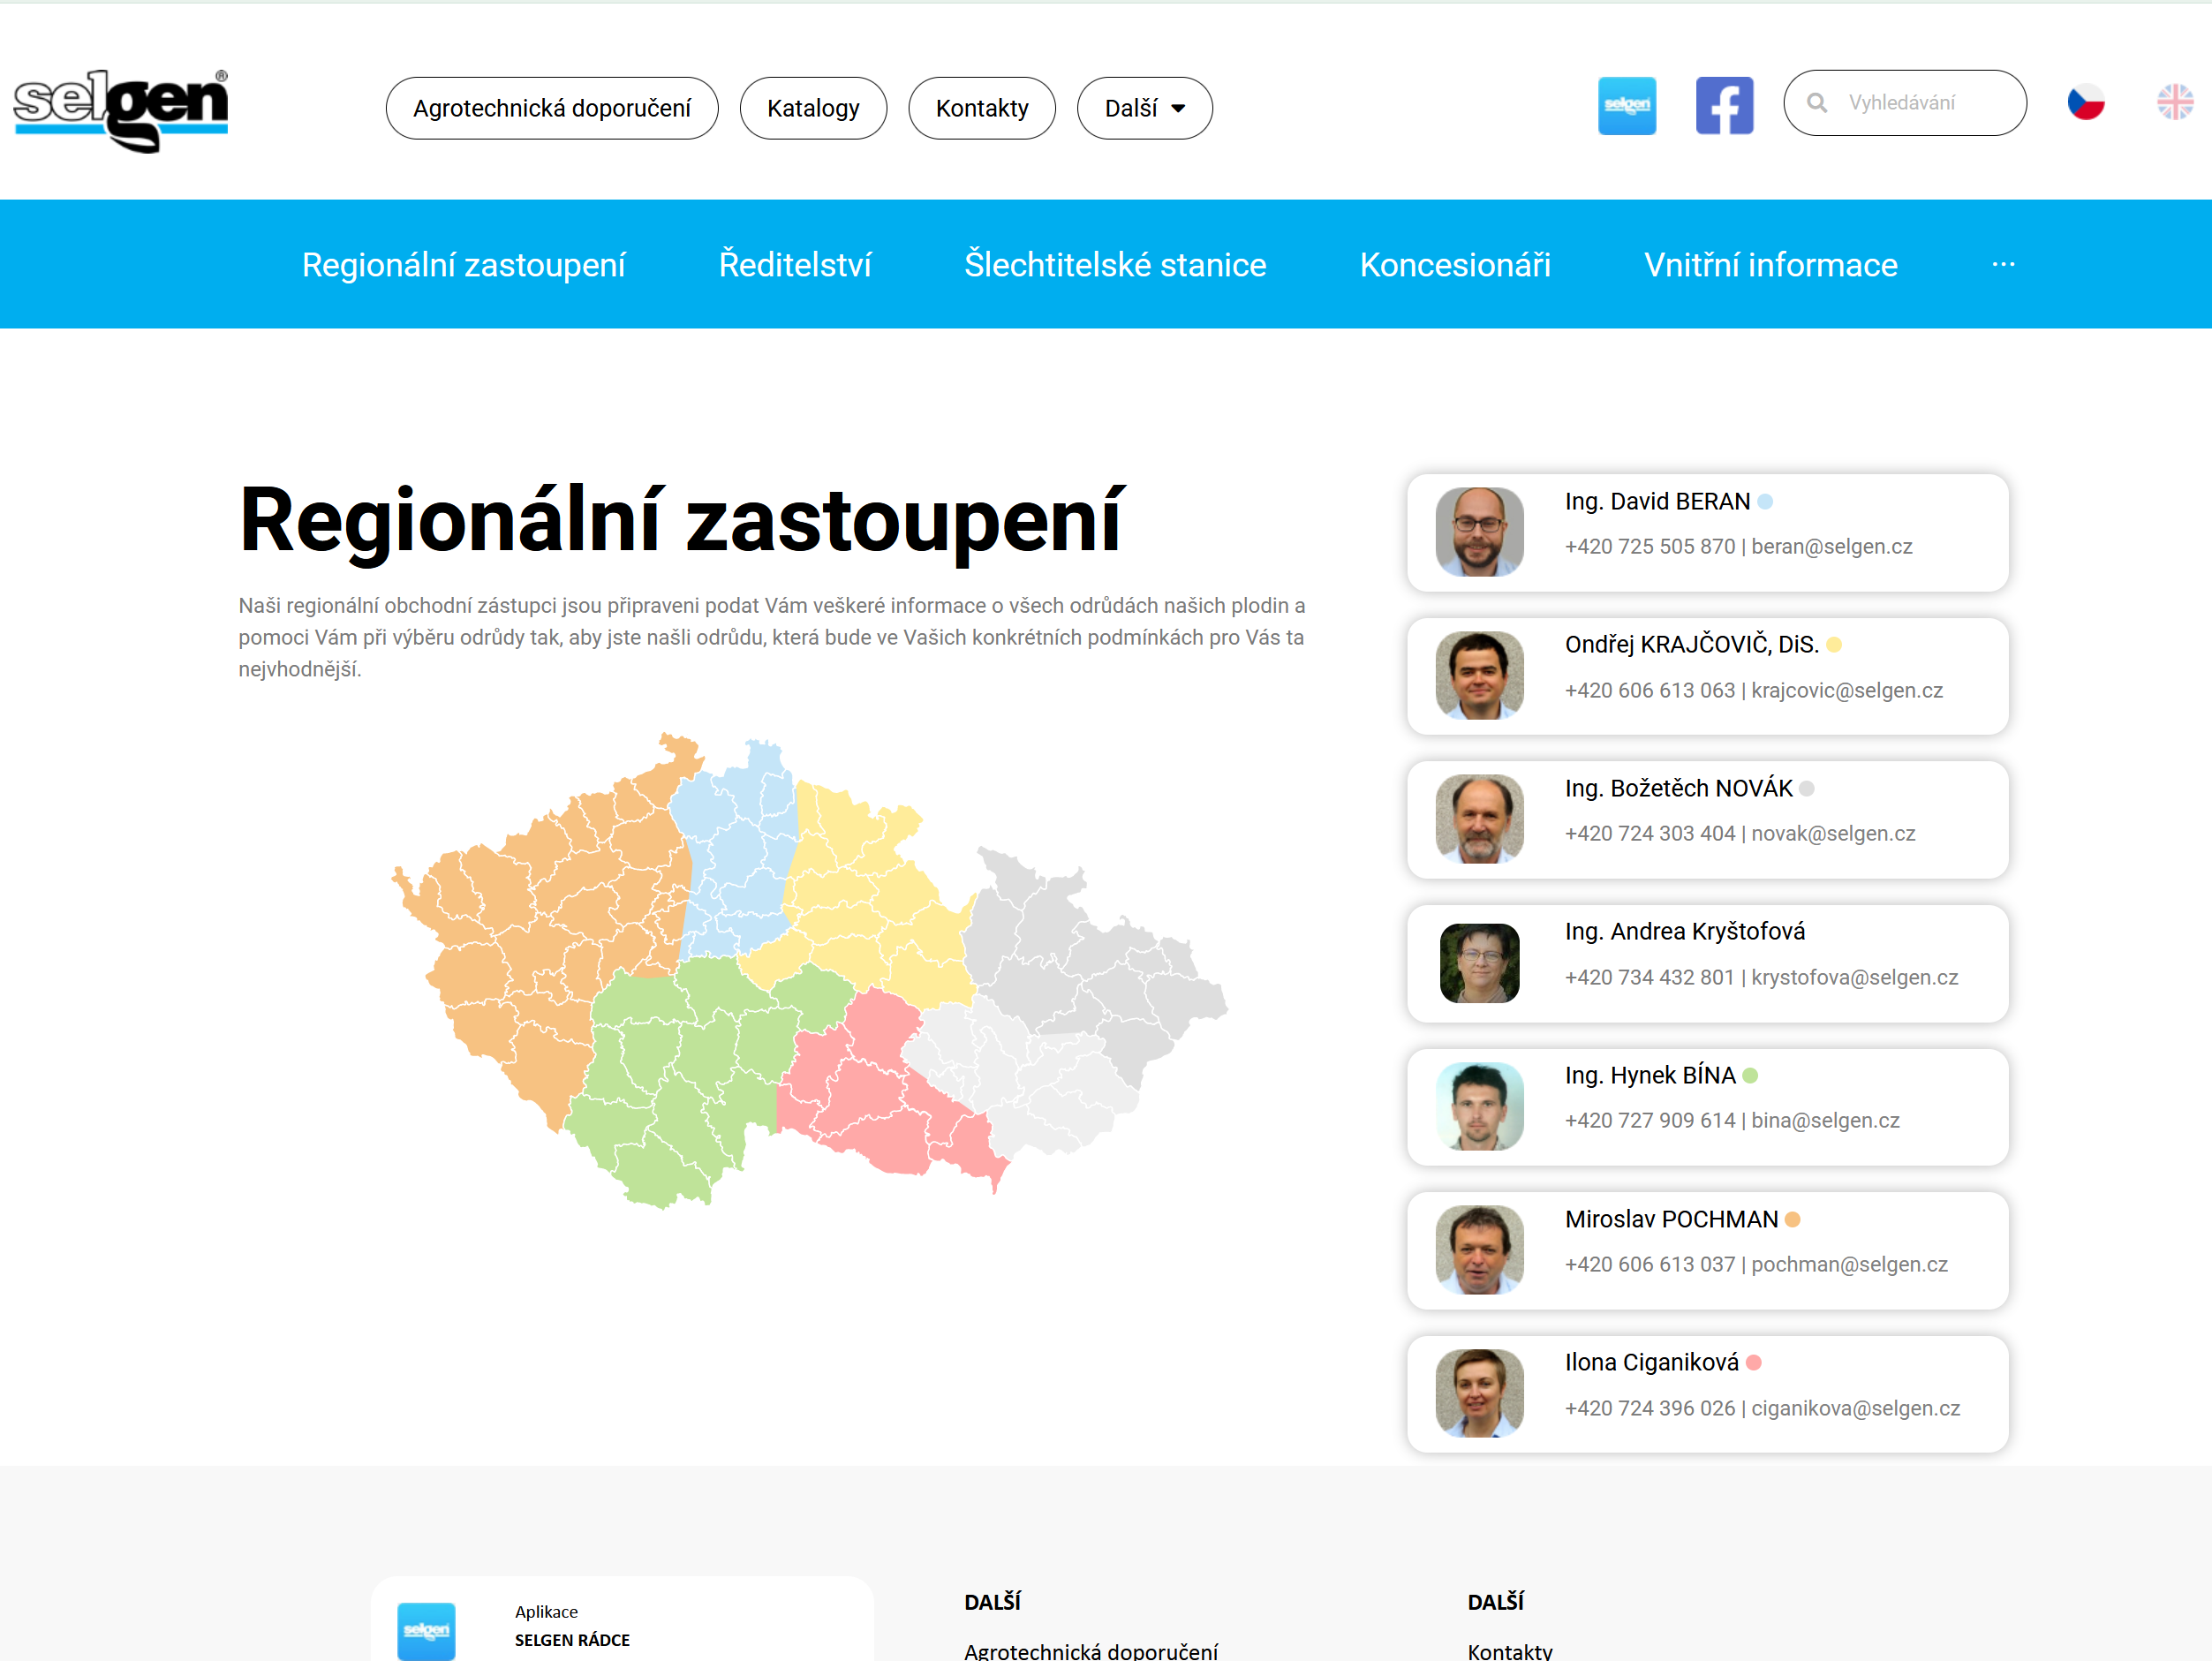Viewport: 2212px width, 1661px height.
Task: Expand the Další dropdown menu
Action: click(x=1144, y=108)
